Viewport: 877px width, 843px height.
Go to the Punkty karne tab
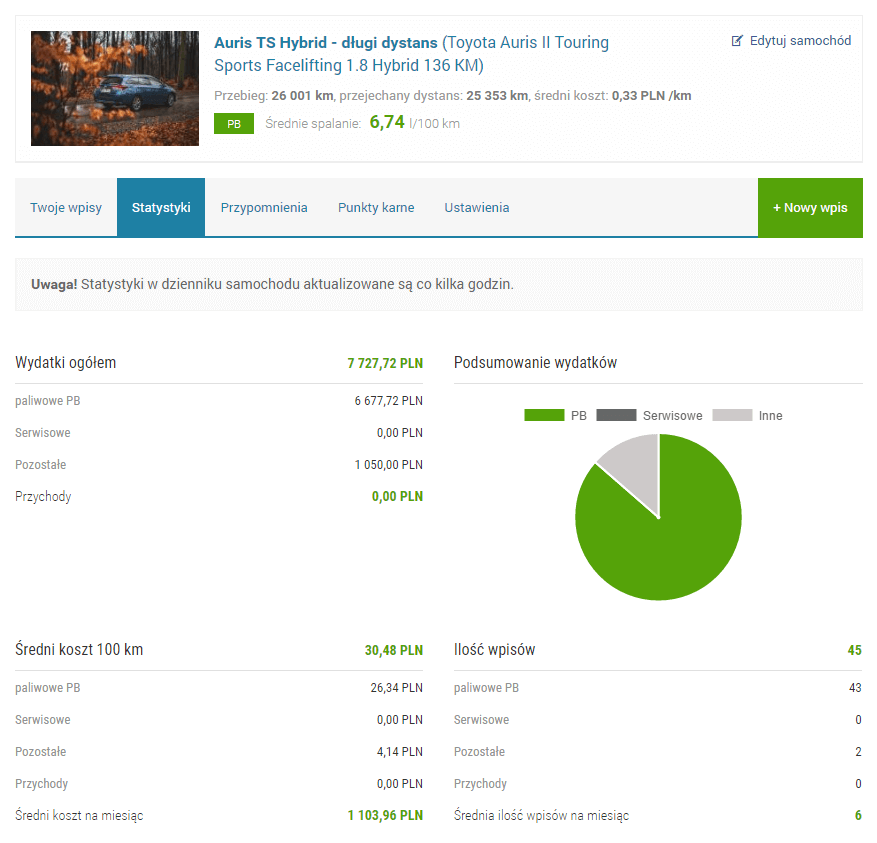pyautogui.click(x=376, y=208)
